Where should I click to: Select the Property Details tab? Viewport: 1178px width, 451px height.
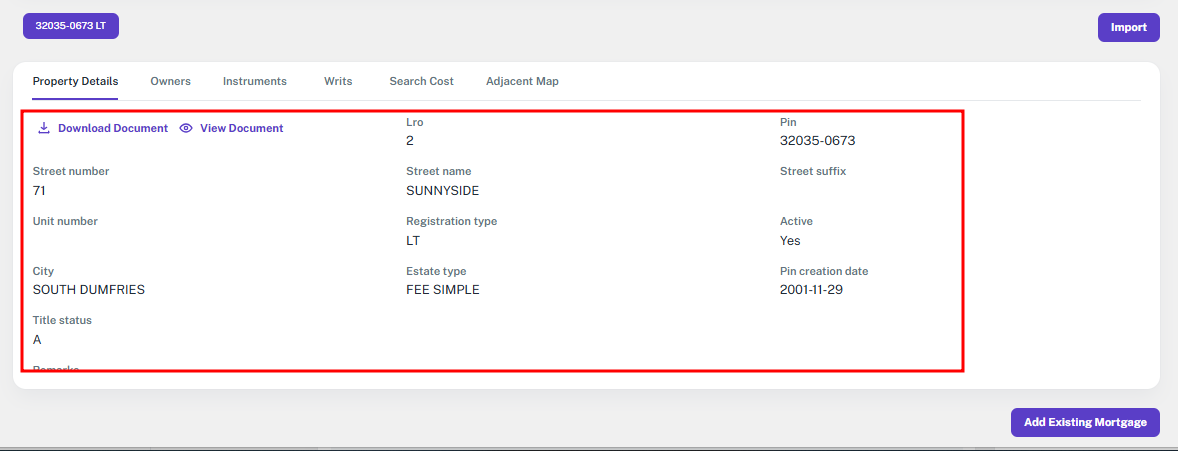[x=75, y=81]
